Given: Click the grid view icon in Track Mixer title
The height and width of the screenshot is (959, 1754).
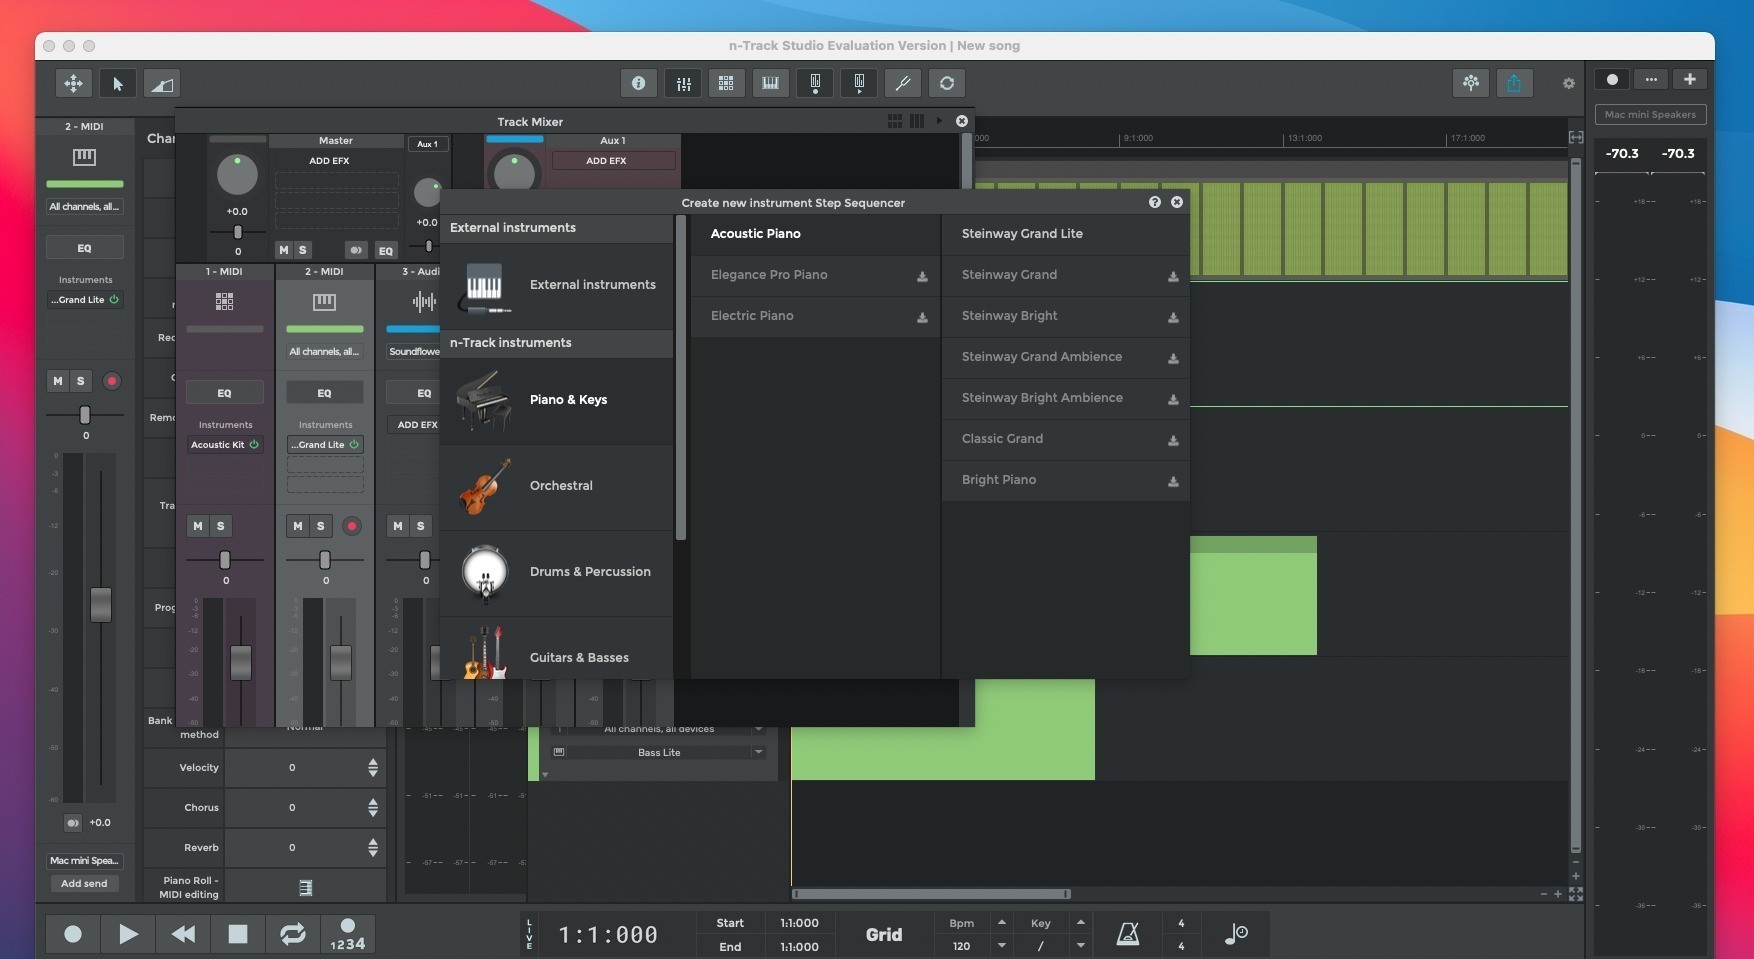Looking at the screenshot, I should pyautogui.click(x=895, y=121).
